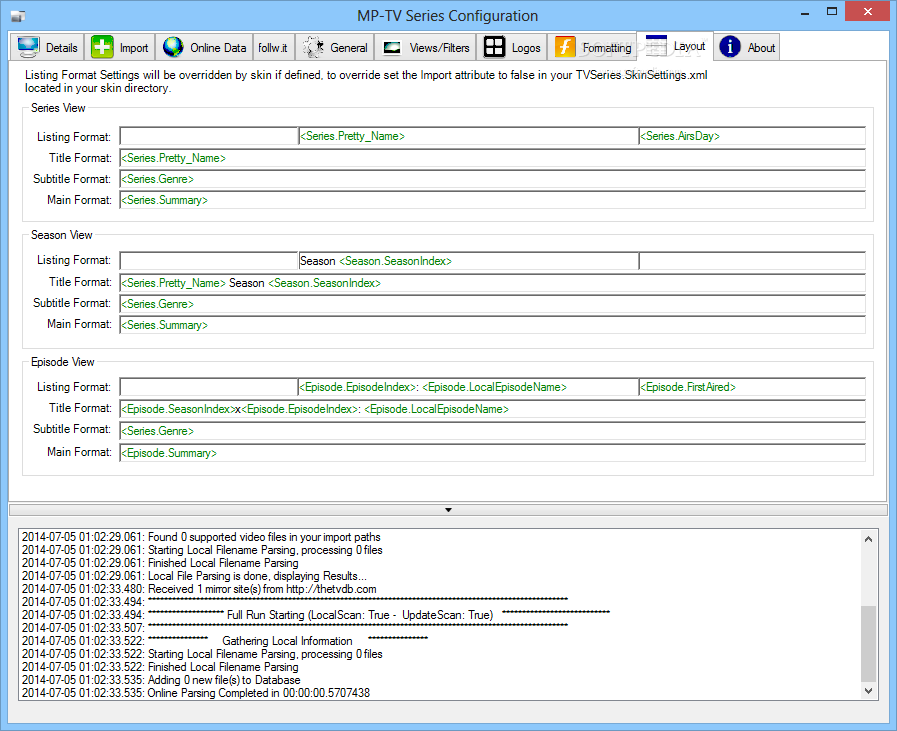Click the blue About info icon
Image resolution: width=897 pixels, height=731 pixels.
730,47
